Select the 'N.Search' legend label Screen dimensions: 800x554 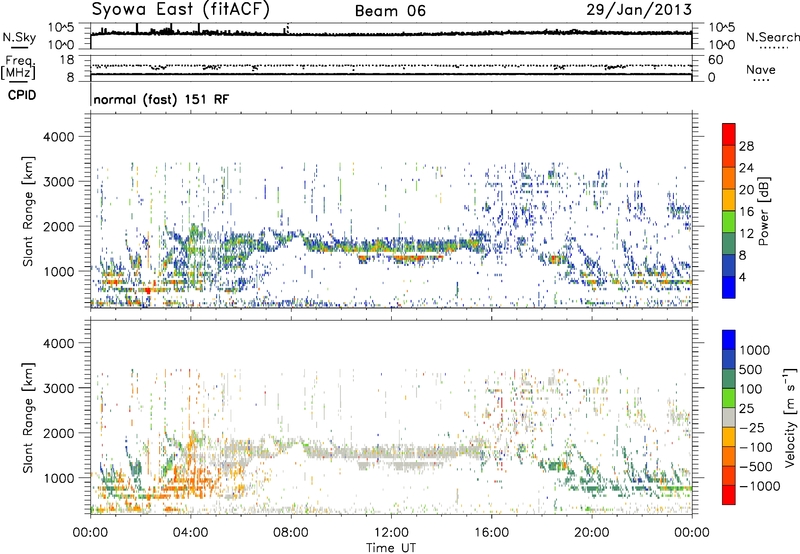(772, 37)
